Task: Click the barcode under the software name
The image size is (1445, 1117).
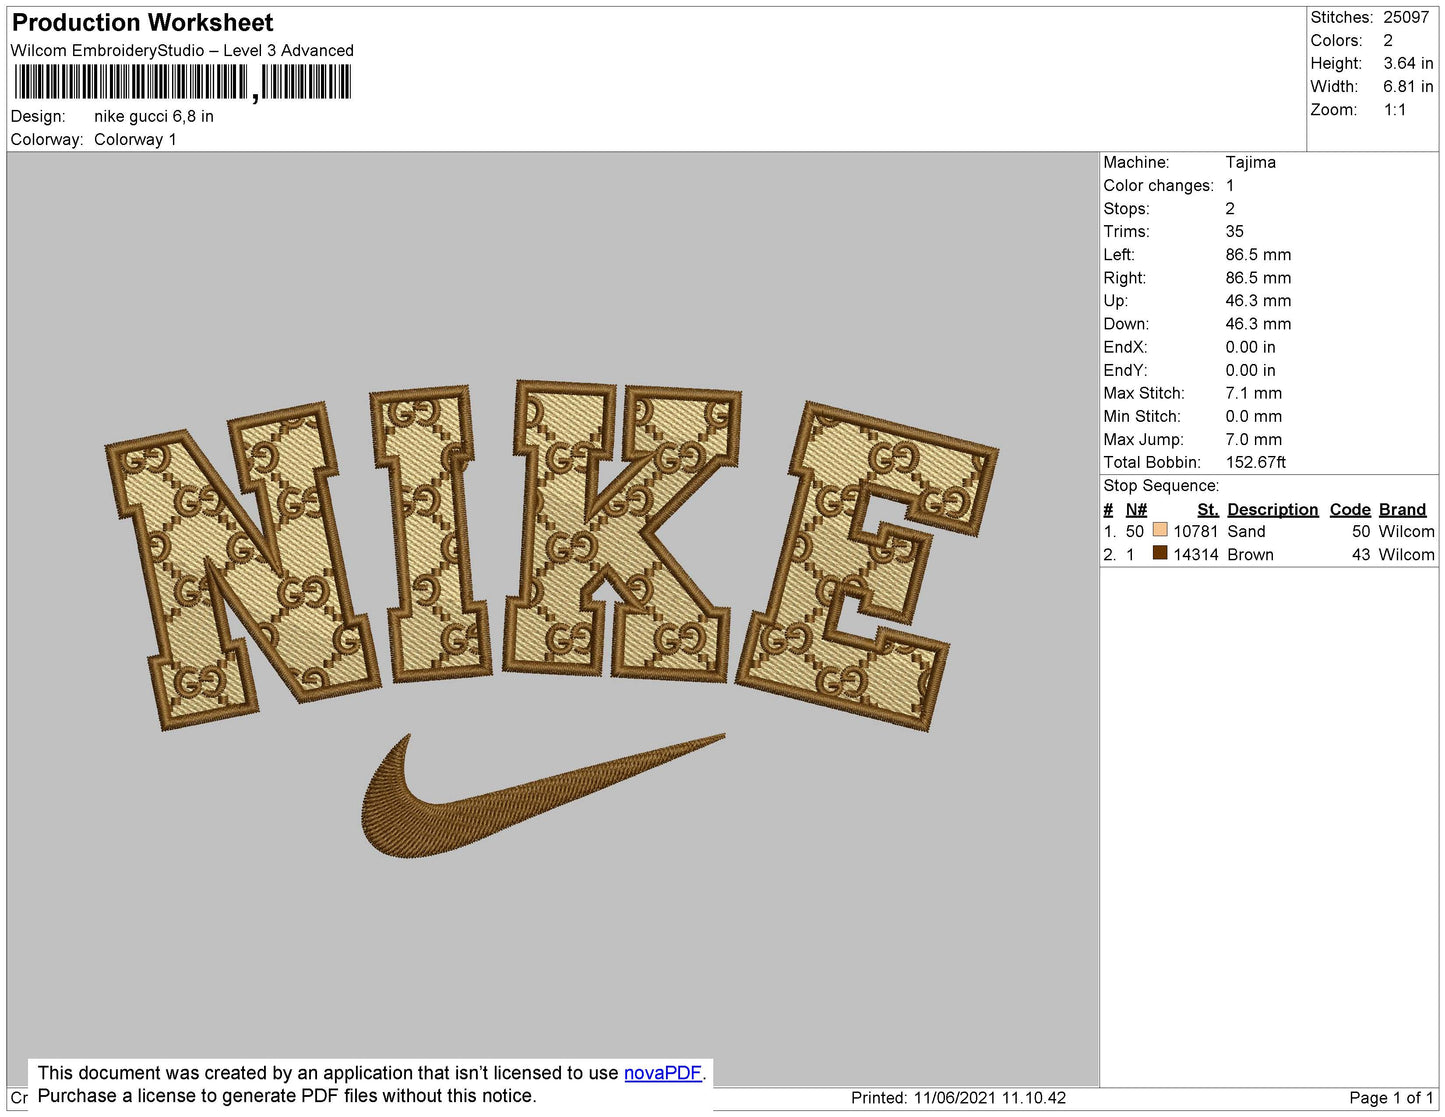Action: [x=183, y=82]
